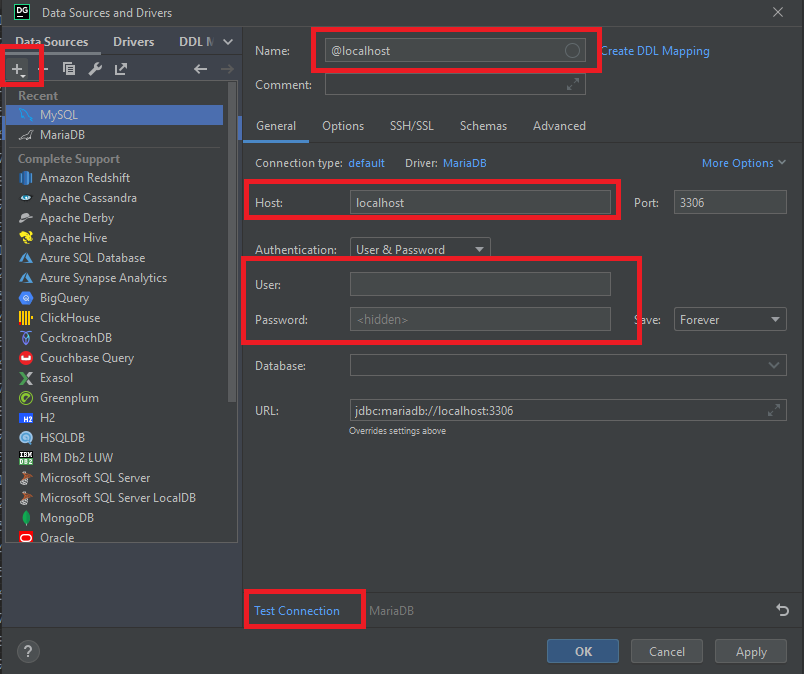Select MariaDB in the Recent list
The image size is (804, 677).
click(x=115, y=135)
